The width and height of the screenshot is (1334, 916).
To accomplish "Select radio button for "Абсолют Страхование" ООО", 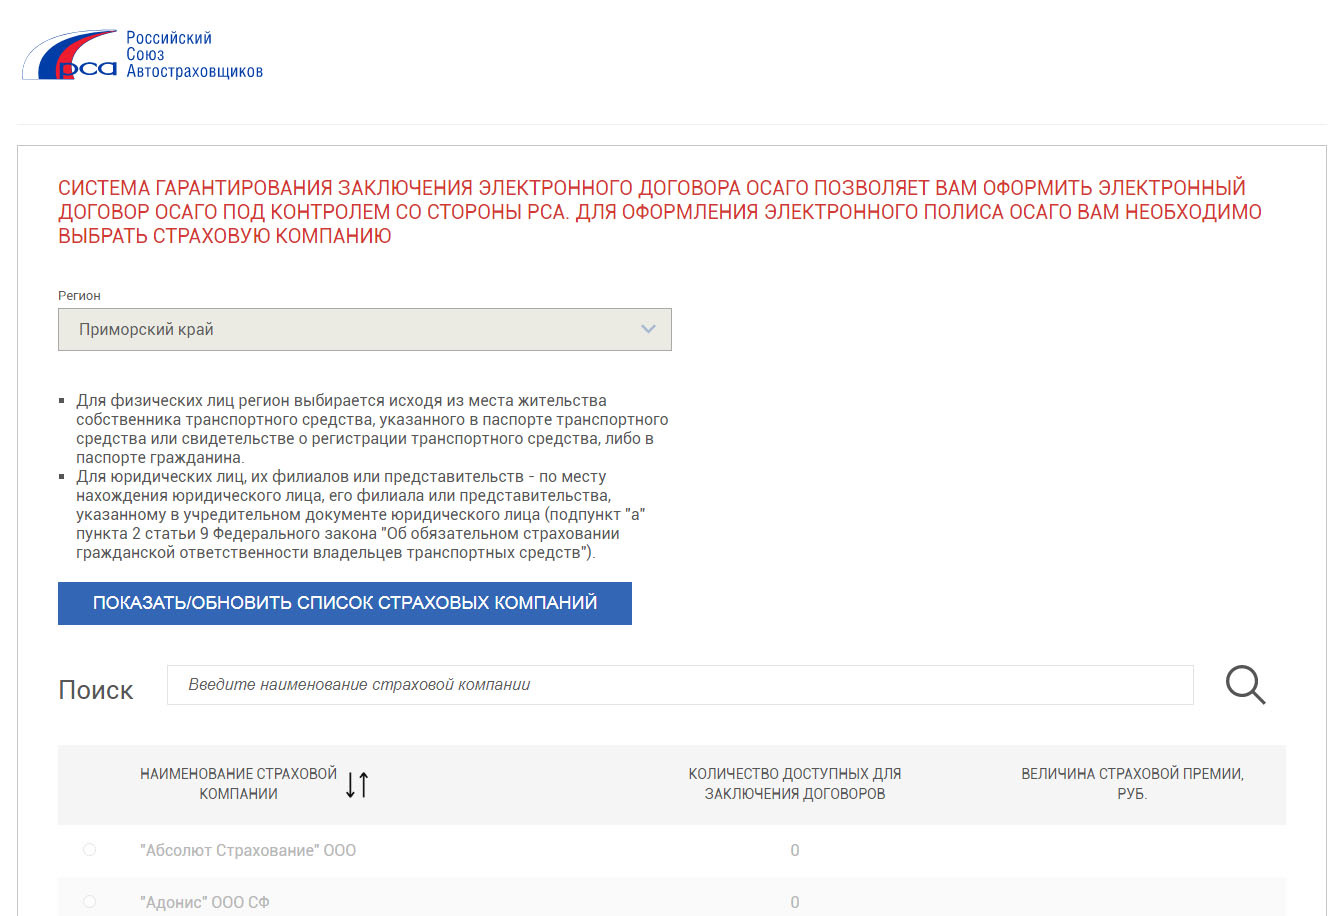I will coord(89,850).
